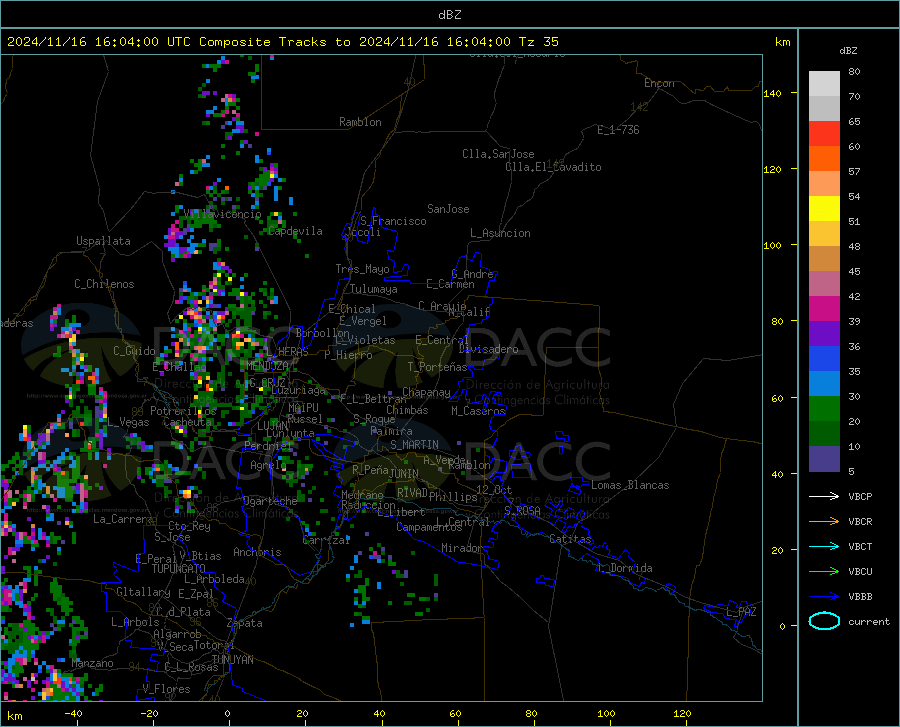Screen dimensions: 900x727
Task: Click the 80 dBZ scale value
Action: pyautogui.click(x=854, y=72)
